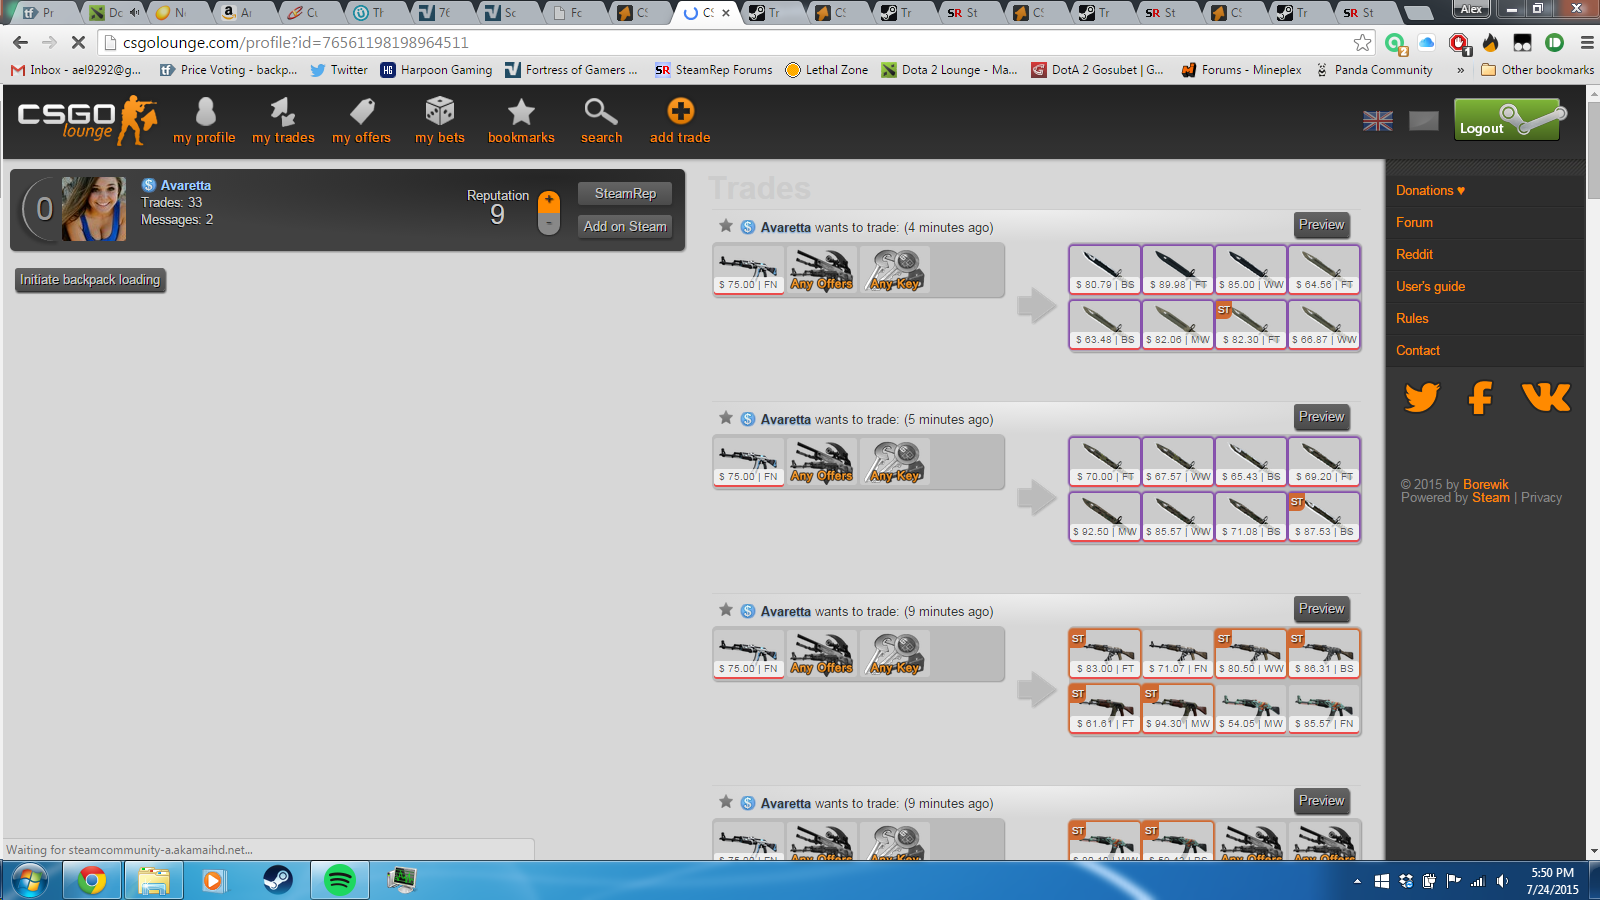
Task: Open the my profile icon
Action: pyautogui.click(x=205, y=112)
